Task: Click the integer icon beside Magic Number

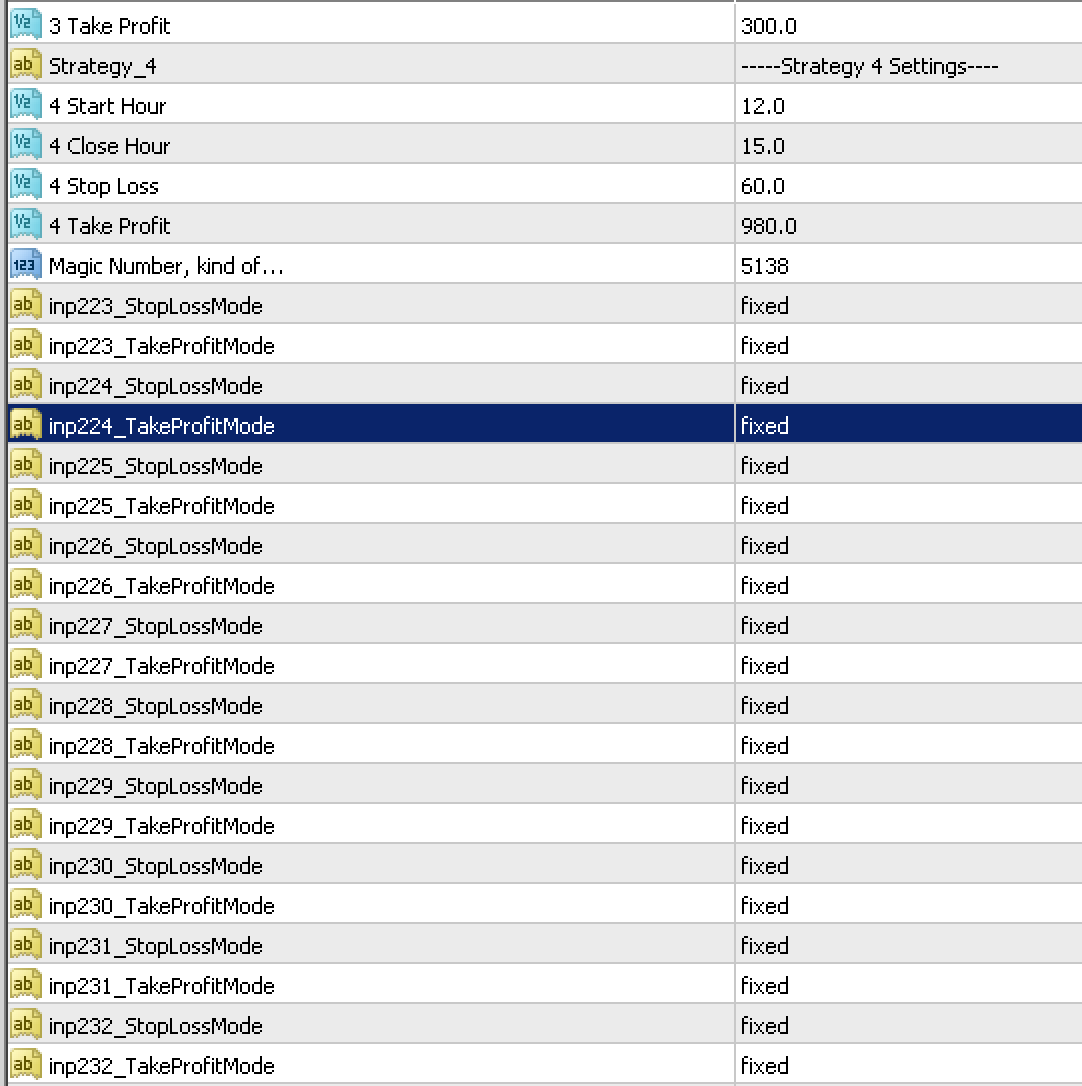Action: point(26,265)
